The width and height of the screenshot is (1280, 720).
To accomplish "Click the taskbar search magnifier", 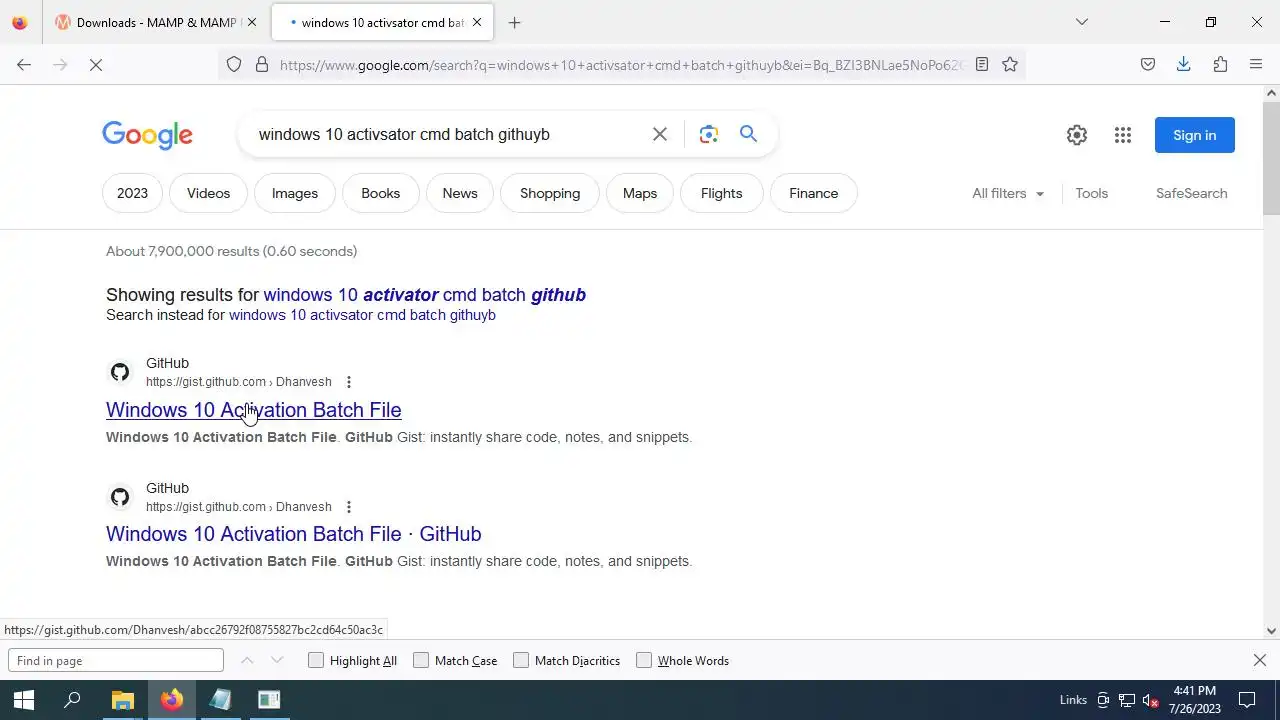I will (x=72, y=700).
